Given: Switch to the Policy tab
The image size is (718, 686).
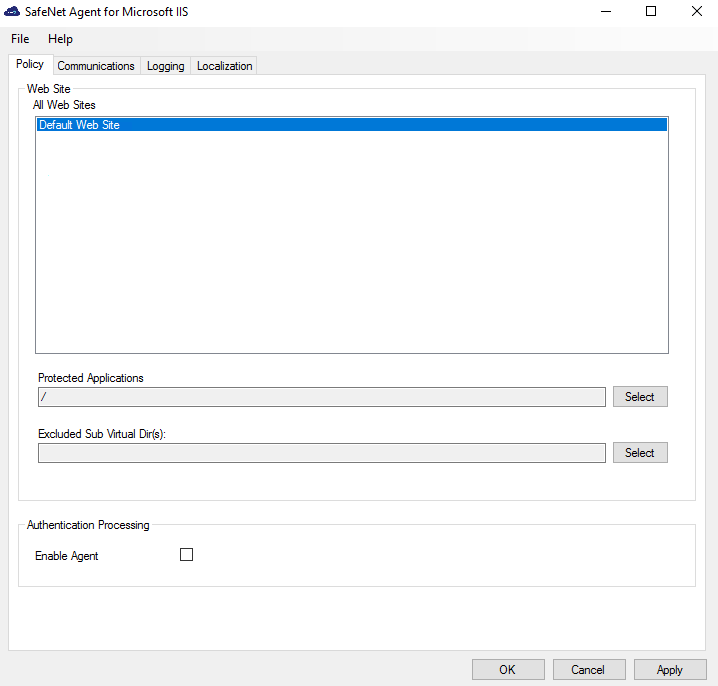Looking at the screenshot, I should (x=30, y=64).
